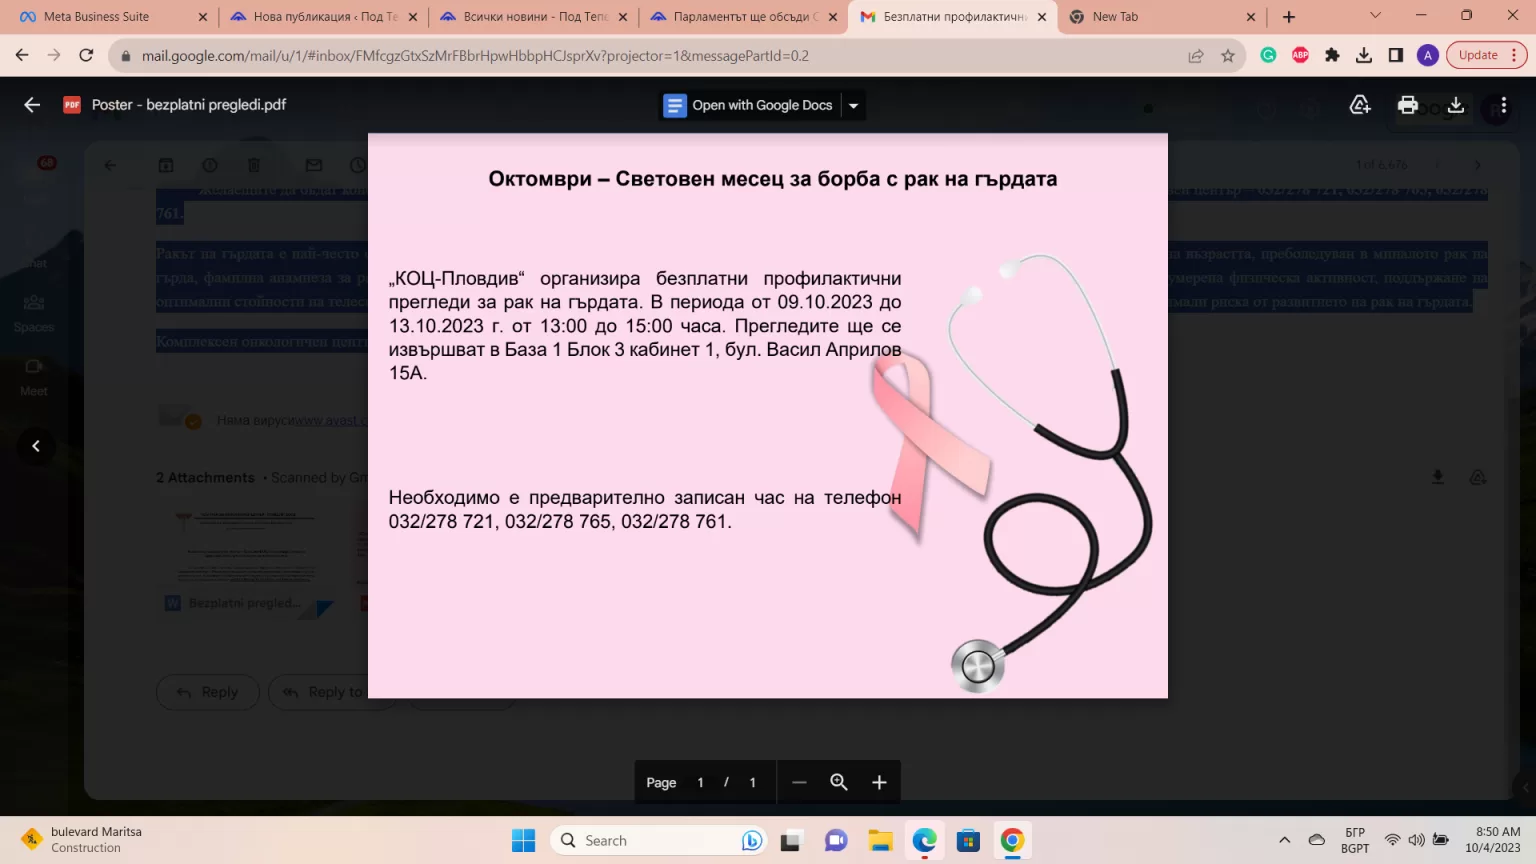Switch to the Meta Business Suite tab

[96, 17]
